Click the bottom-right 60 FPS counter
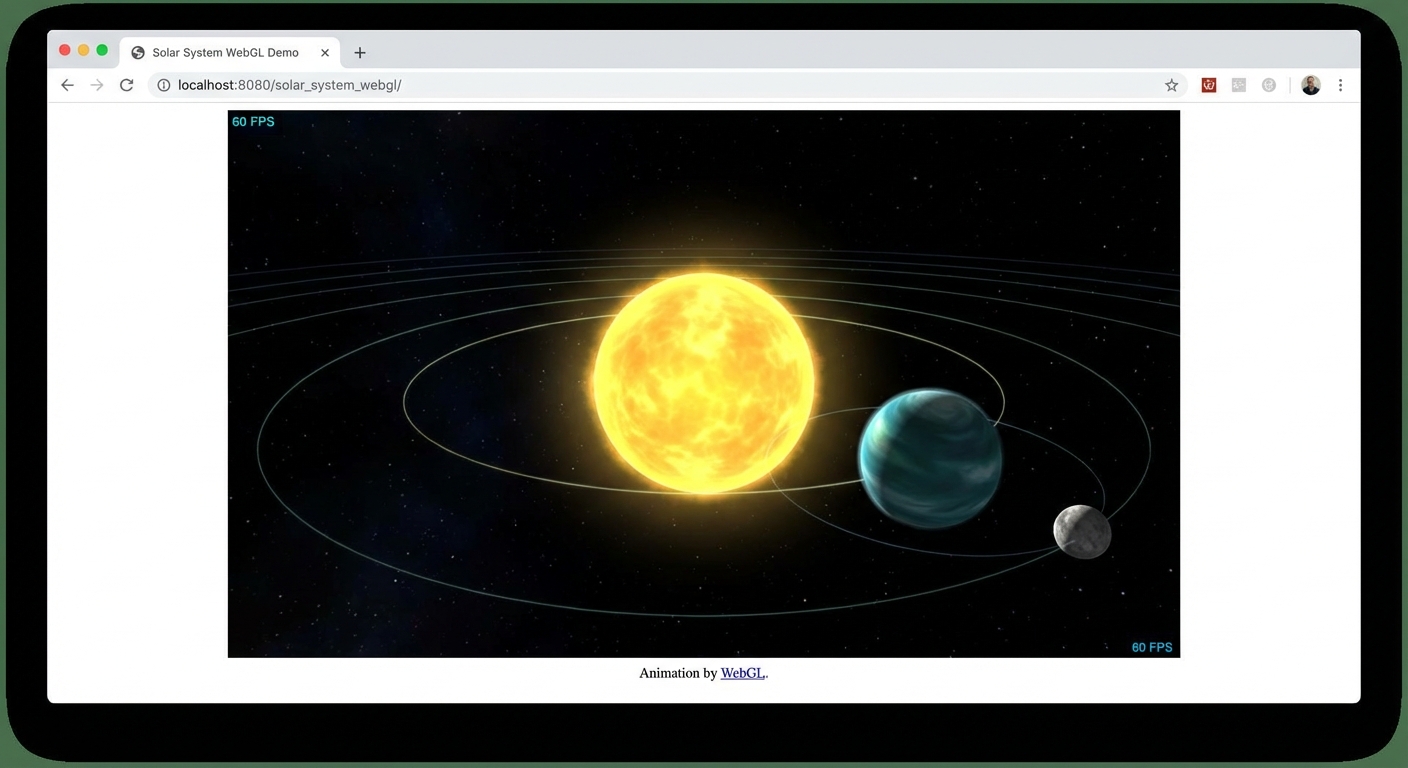 1151,647
